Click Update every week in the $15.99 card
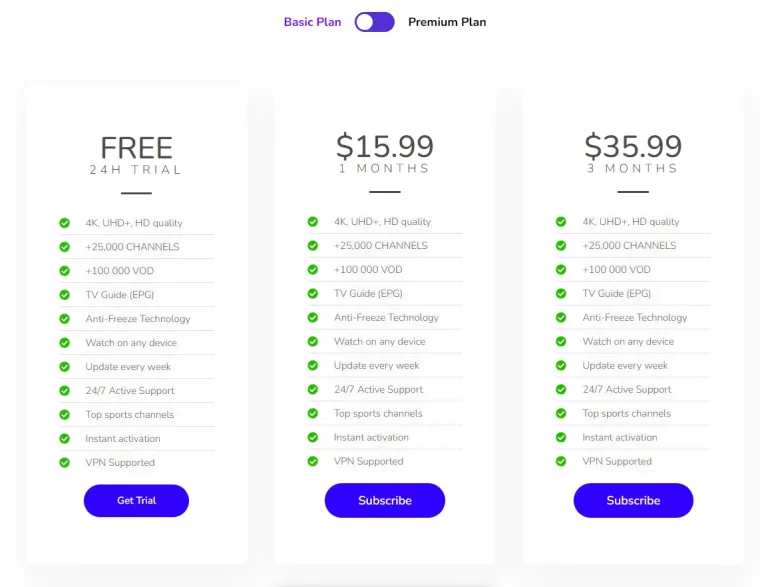 (377, 366)
